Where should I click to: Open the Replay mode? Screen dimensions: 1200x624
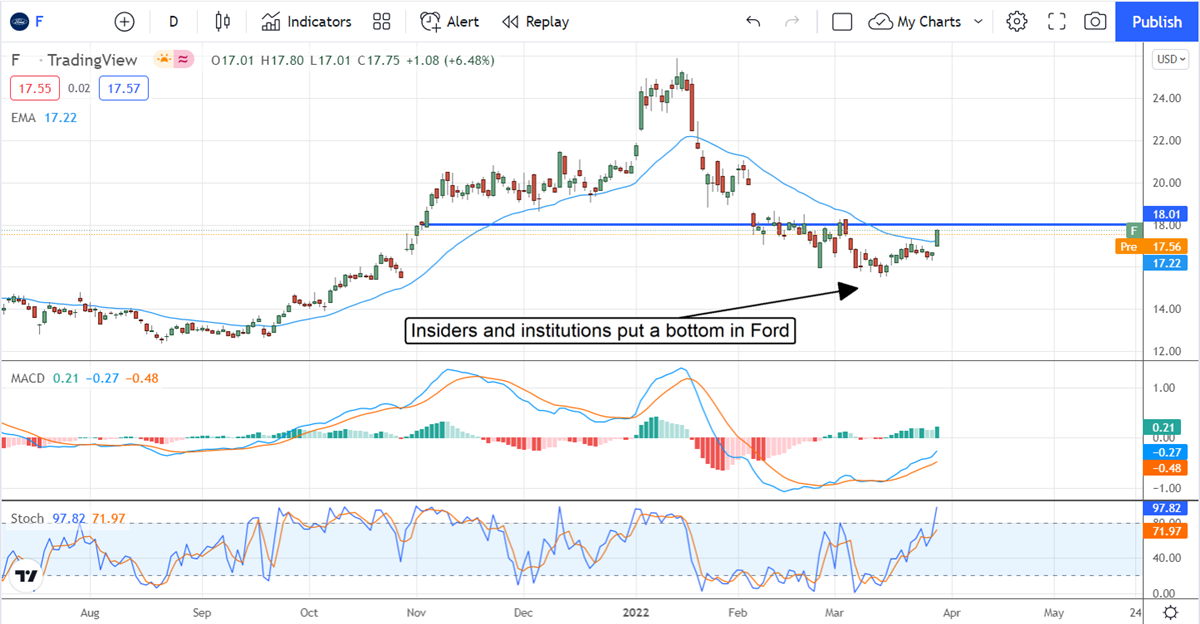[535, 21]
